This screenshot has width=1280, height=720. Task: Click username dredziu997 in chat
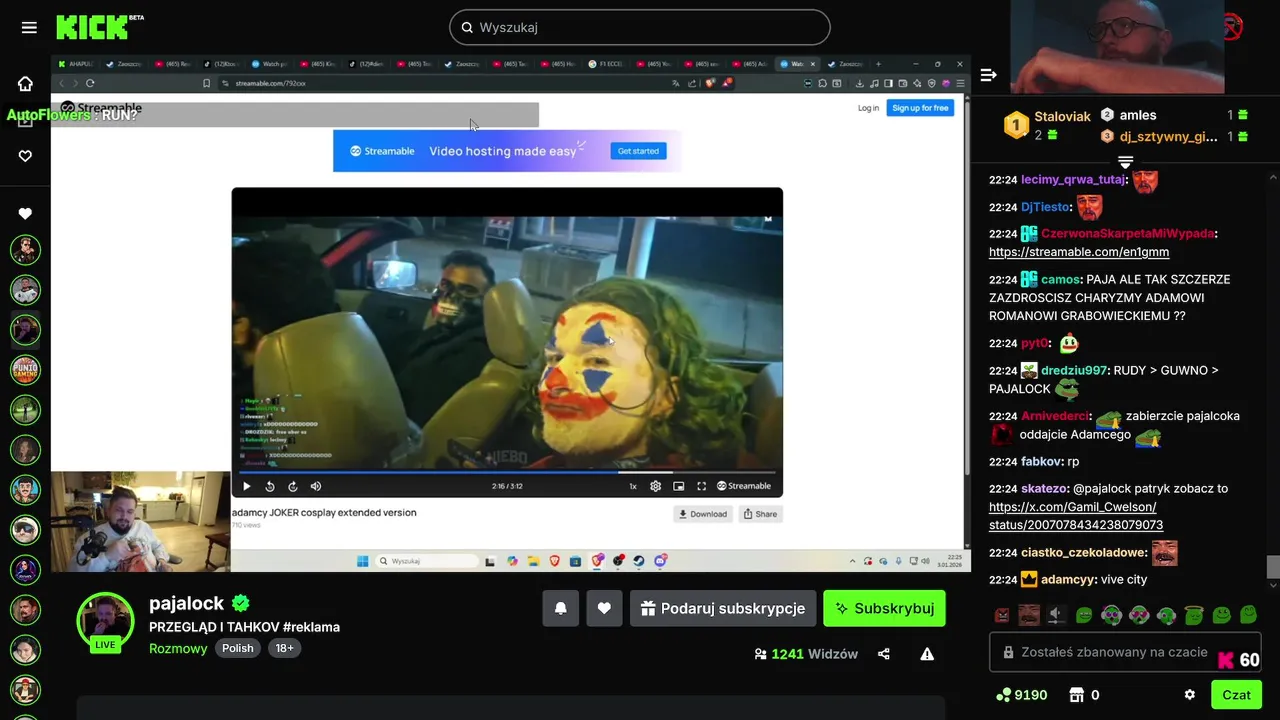pos(1074,370)
